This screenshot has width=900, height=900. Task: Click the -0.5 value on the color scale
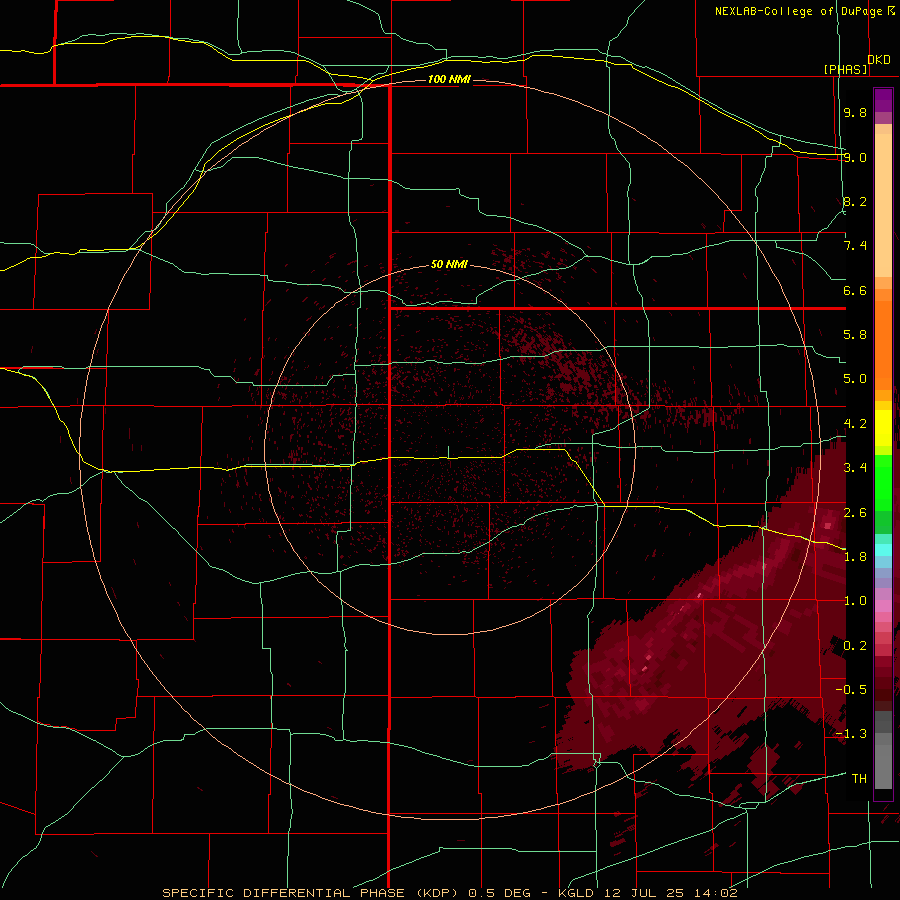[851, 689]
